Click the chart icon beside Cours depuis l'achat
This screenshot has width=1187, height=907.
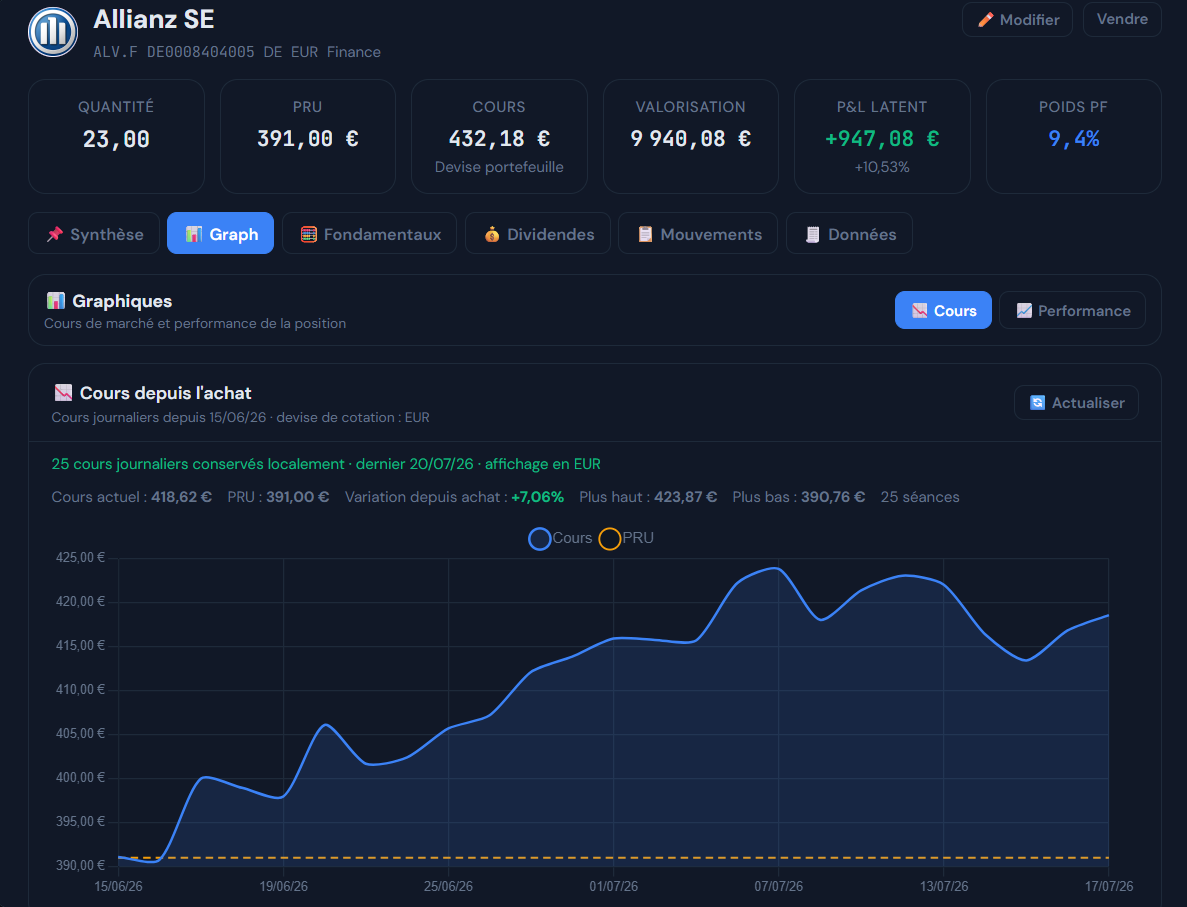click(x=64, y=392)
